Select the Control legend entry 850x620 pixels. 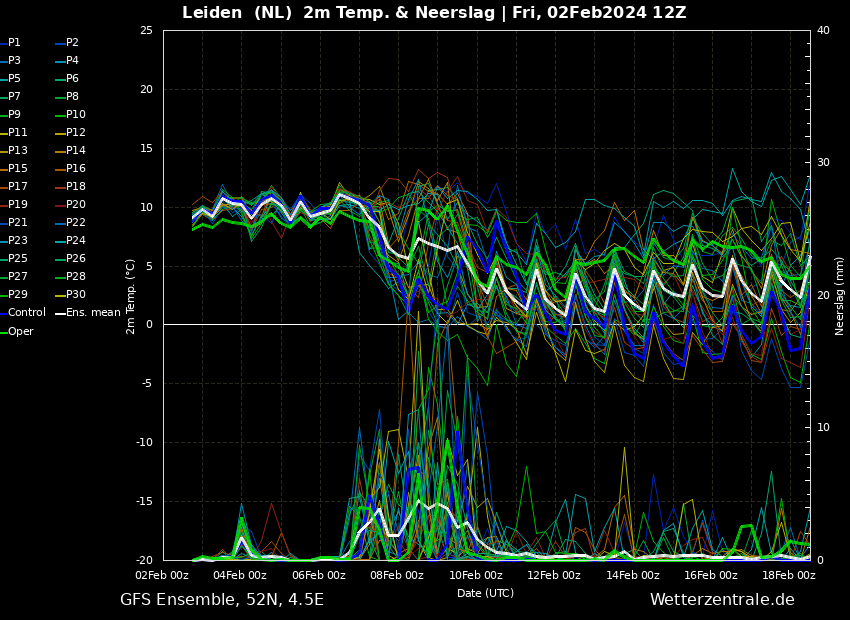pos(27,313)
